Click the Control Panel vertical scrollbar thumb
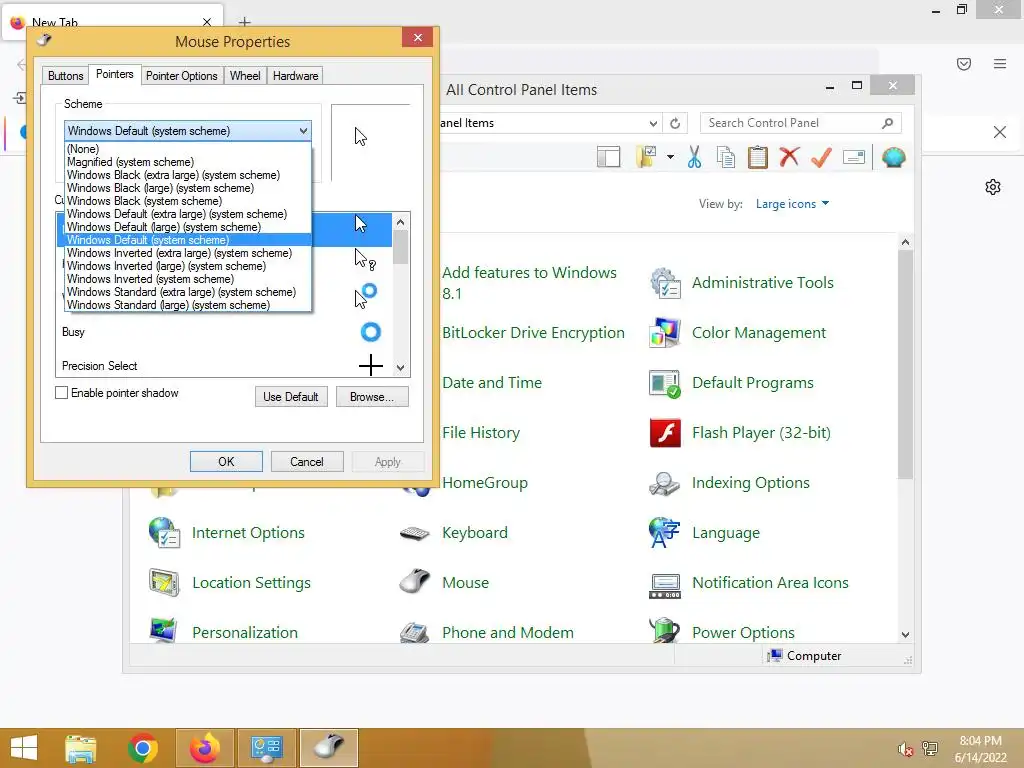Viewport: 1024px width, 768px height. point(905,364)
